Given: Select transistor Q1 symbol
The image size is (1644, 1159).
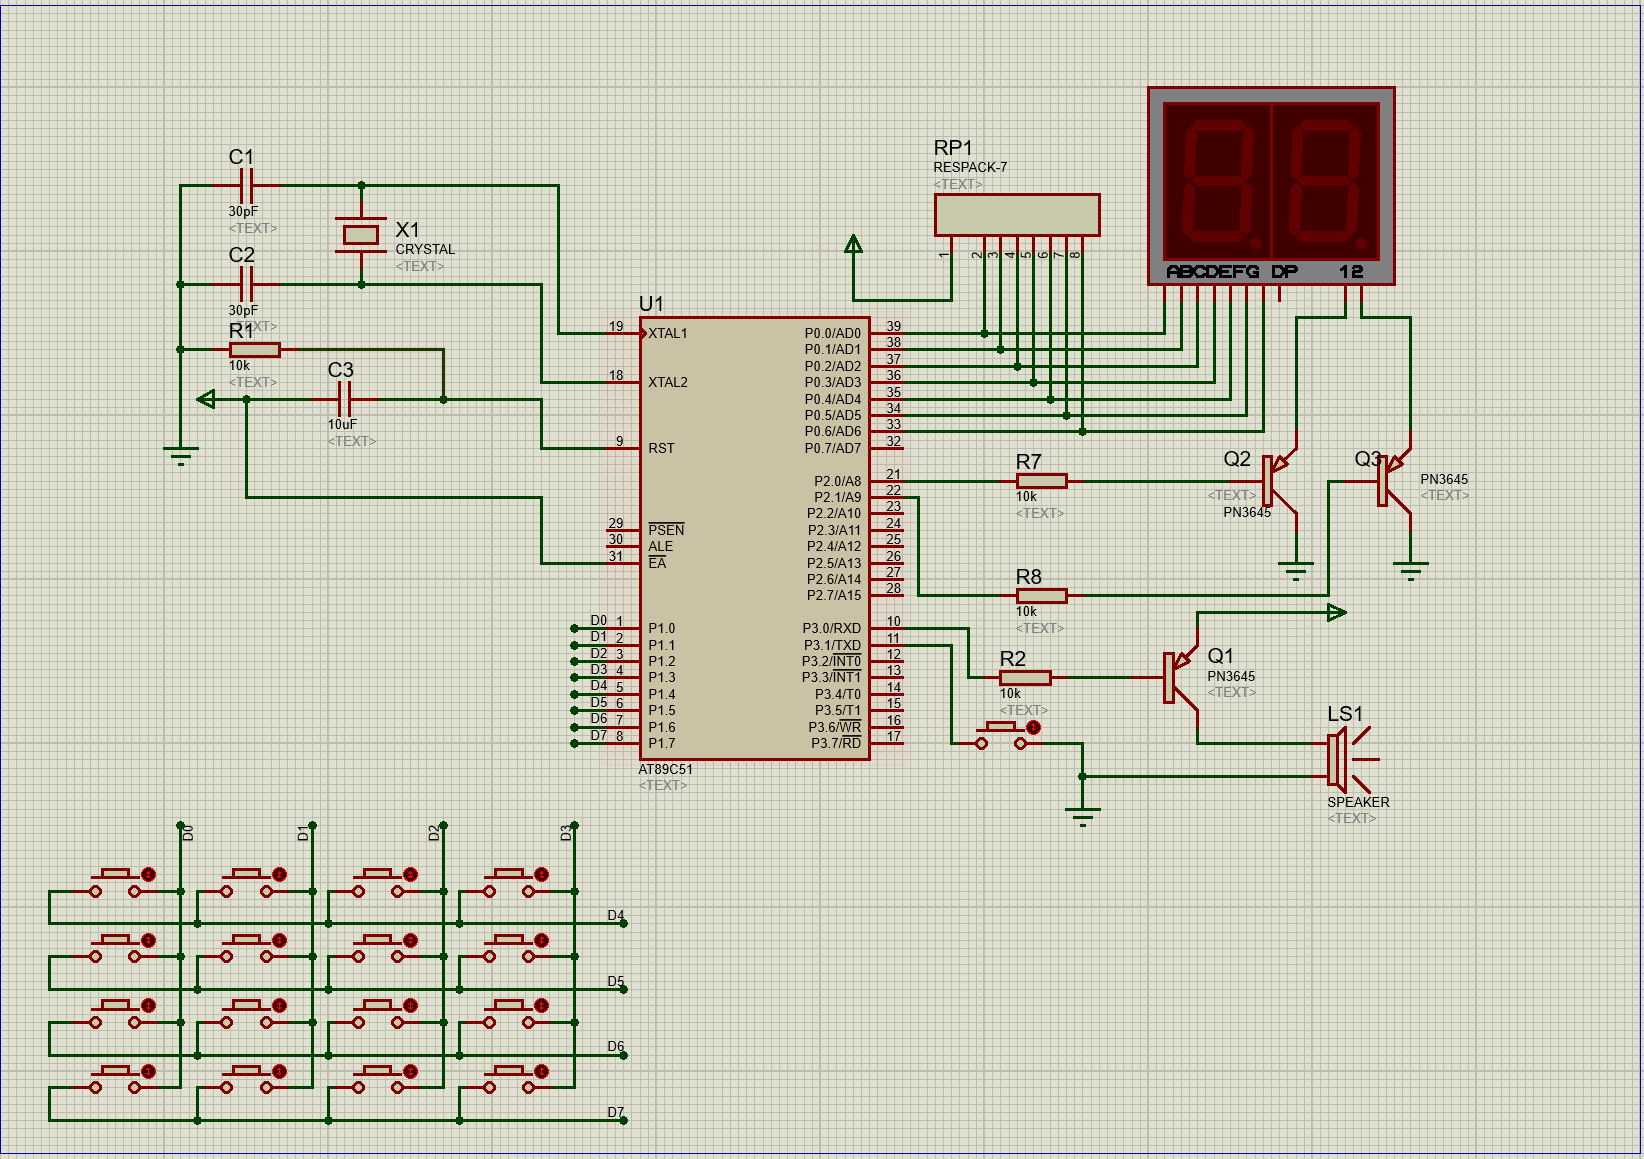Looking at the screenshot, I should coord(1180,678).
